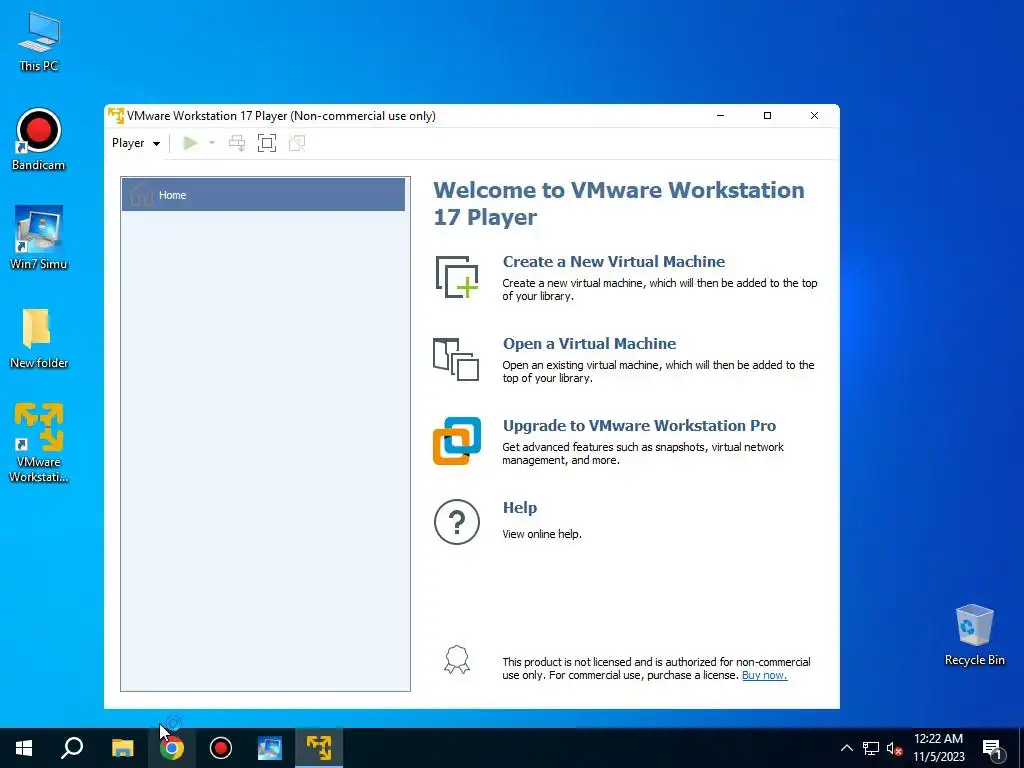Click the 'View online help.' text
The image size is (1024, 768).
(x=541, y=534)
